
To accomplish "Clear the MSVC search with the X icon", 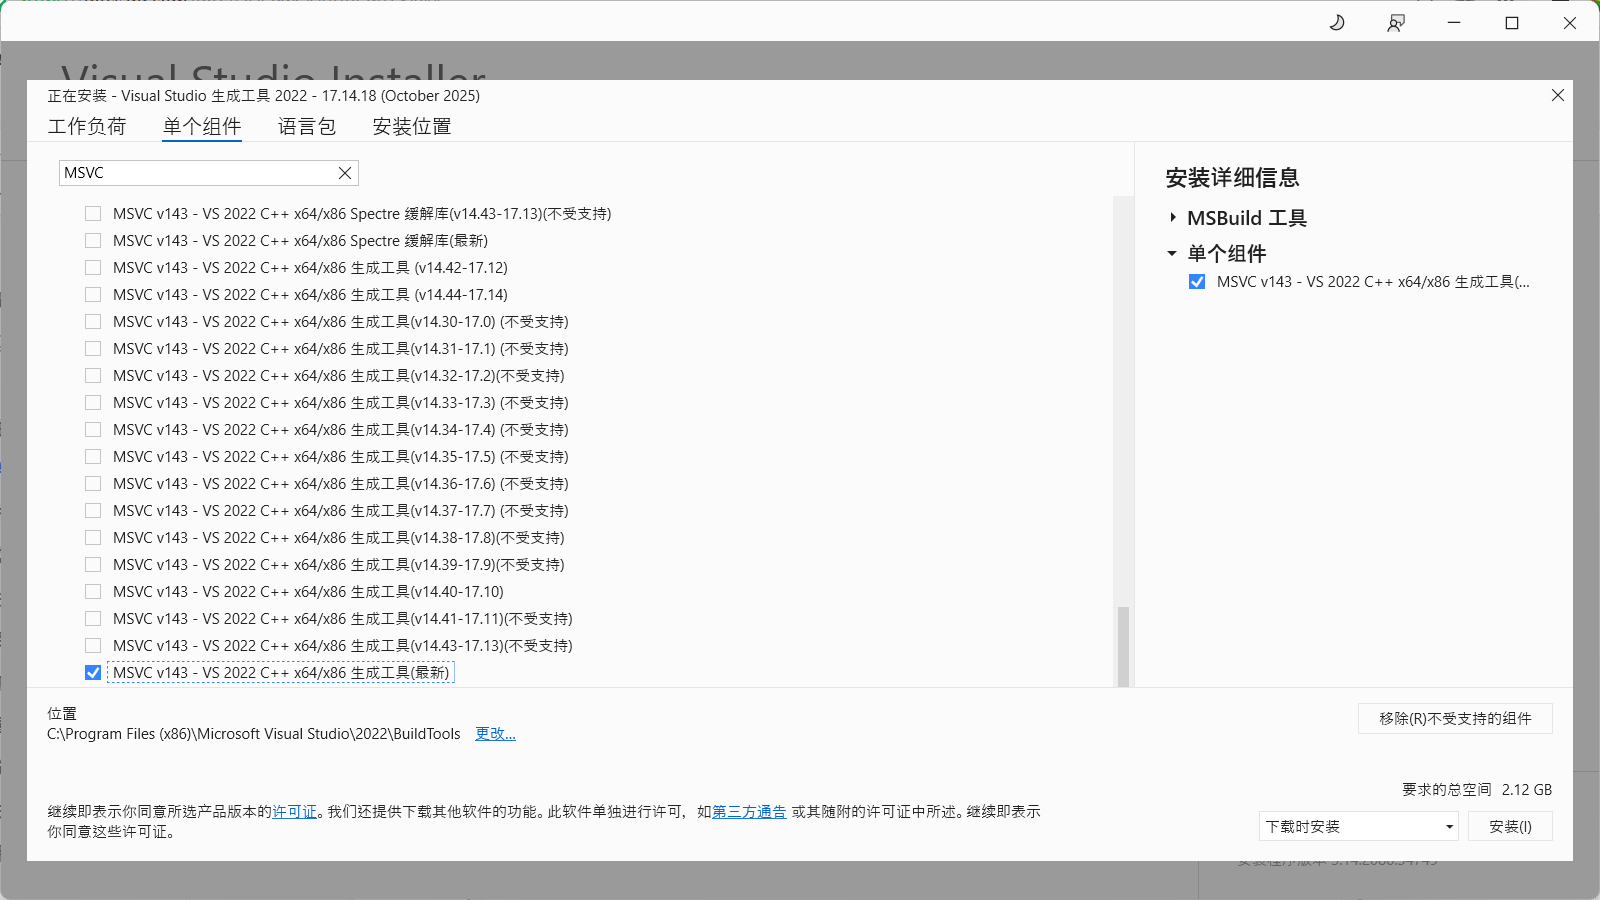I will 344,172.
